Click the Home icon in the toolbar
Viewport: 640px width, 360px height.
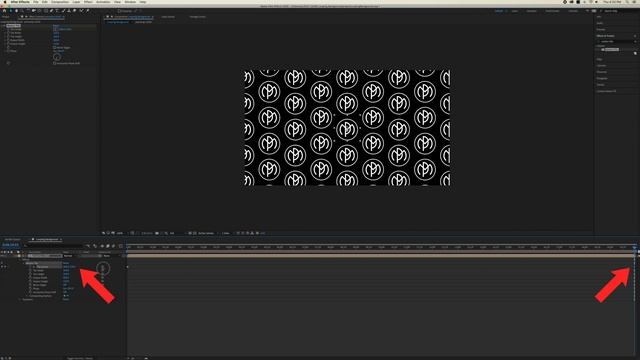coord(4,11)
